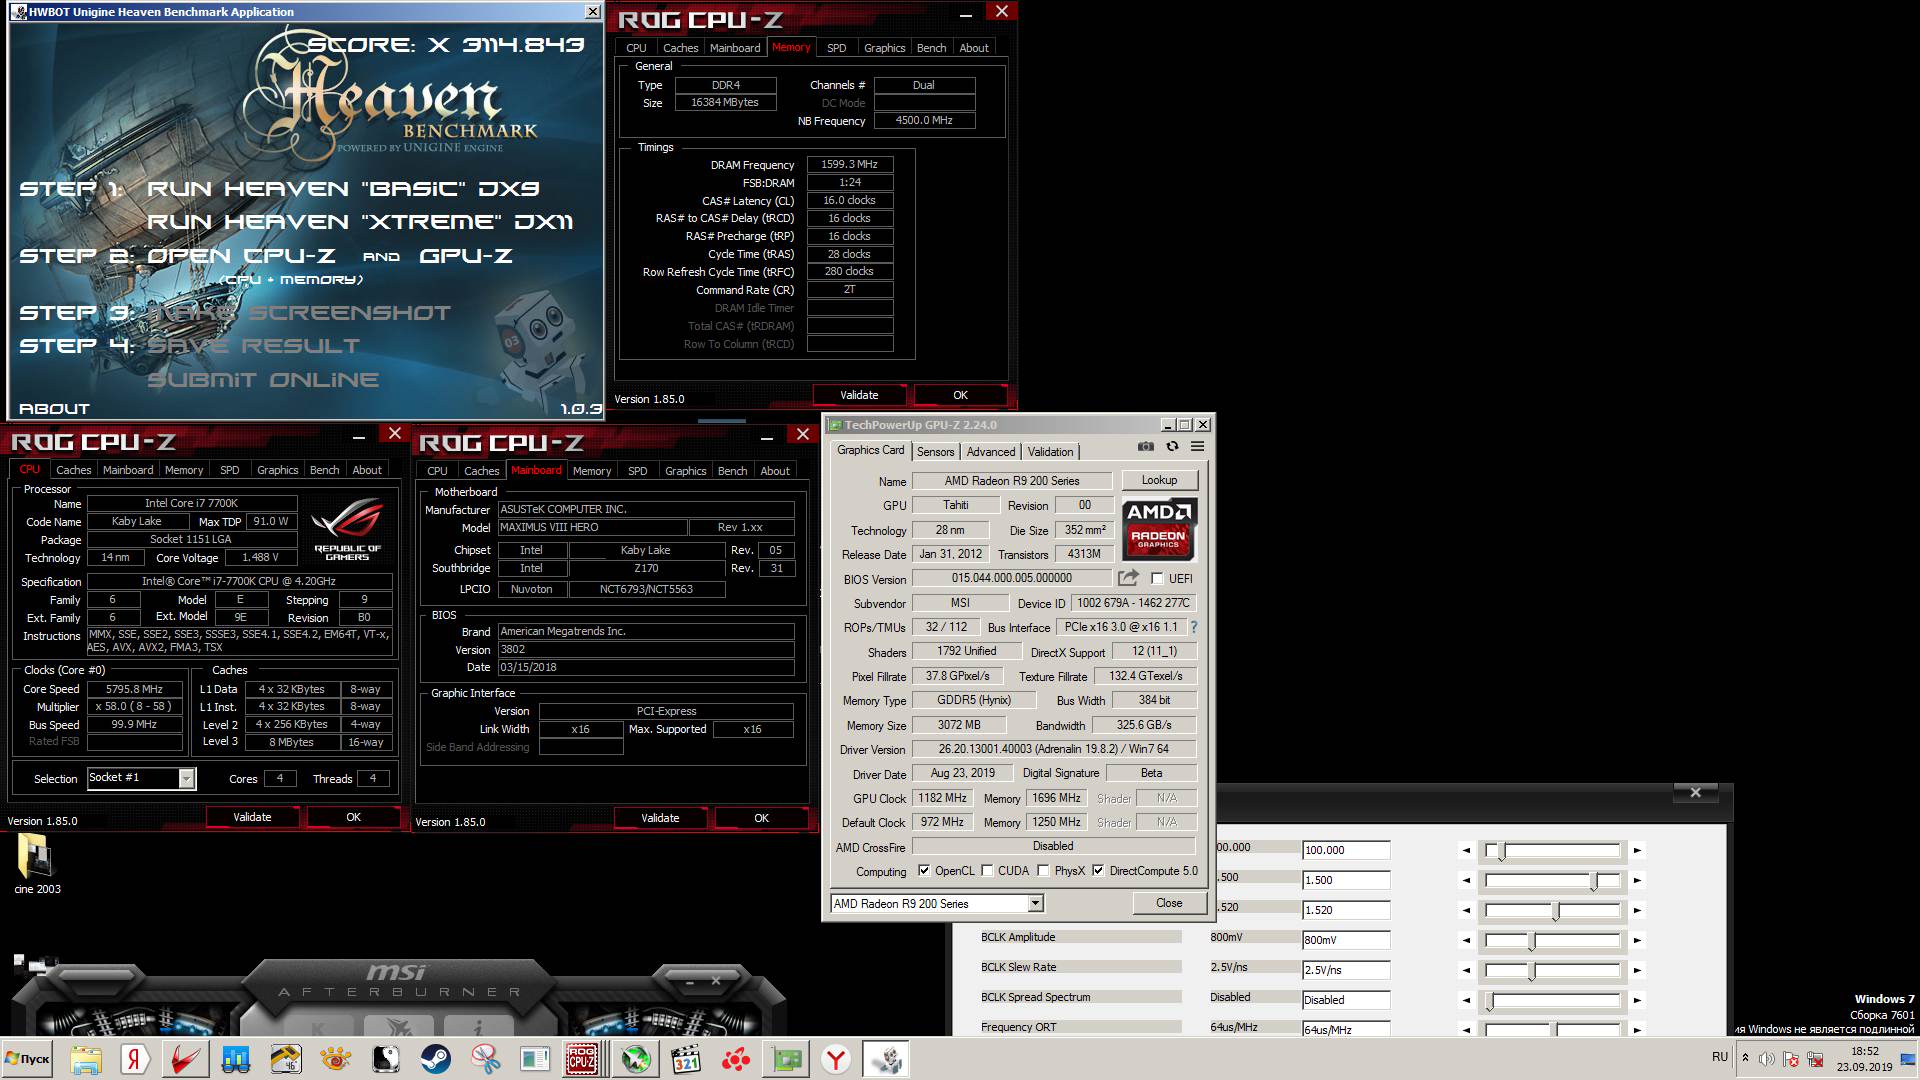Viewport: 1920px width, 1080px height.
Task: Open the red checkmark app in taskbar
Action: pyautogui.click(x=185, y=1059)
